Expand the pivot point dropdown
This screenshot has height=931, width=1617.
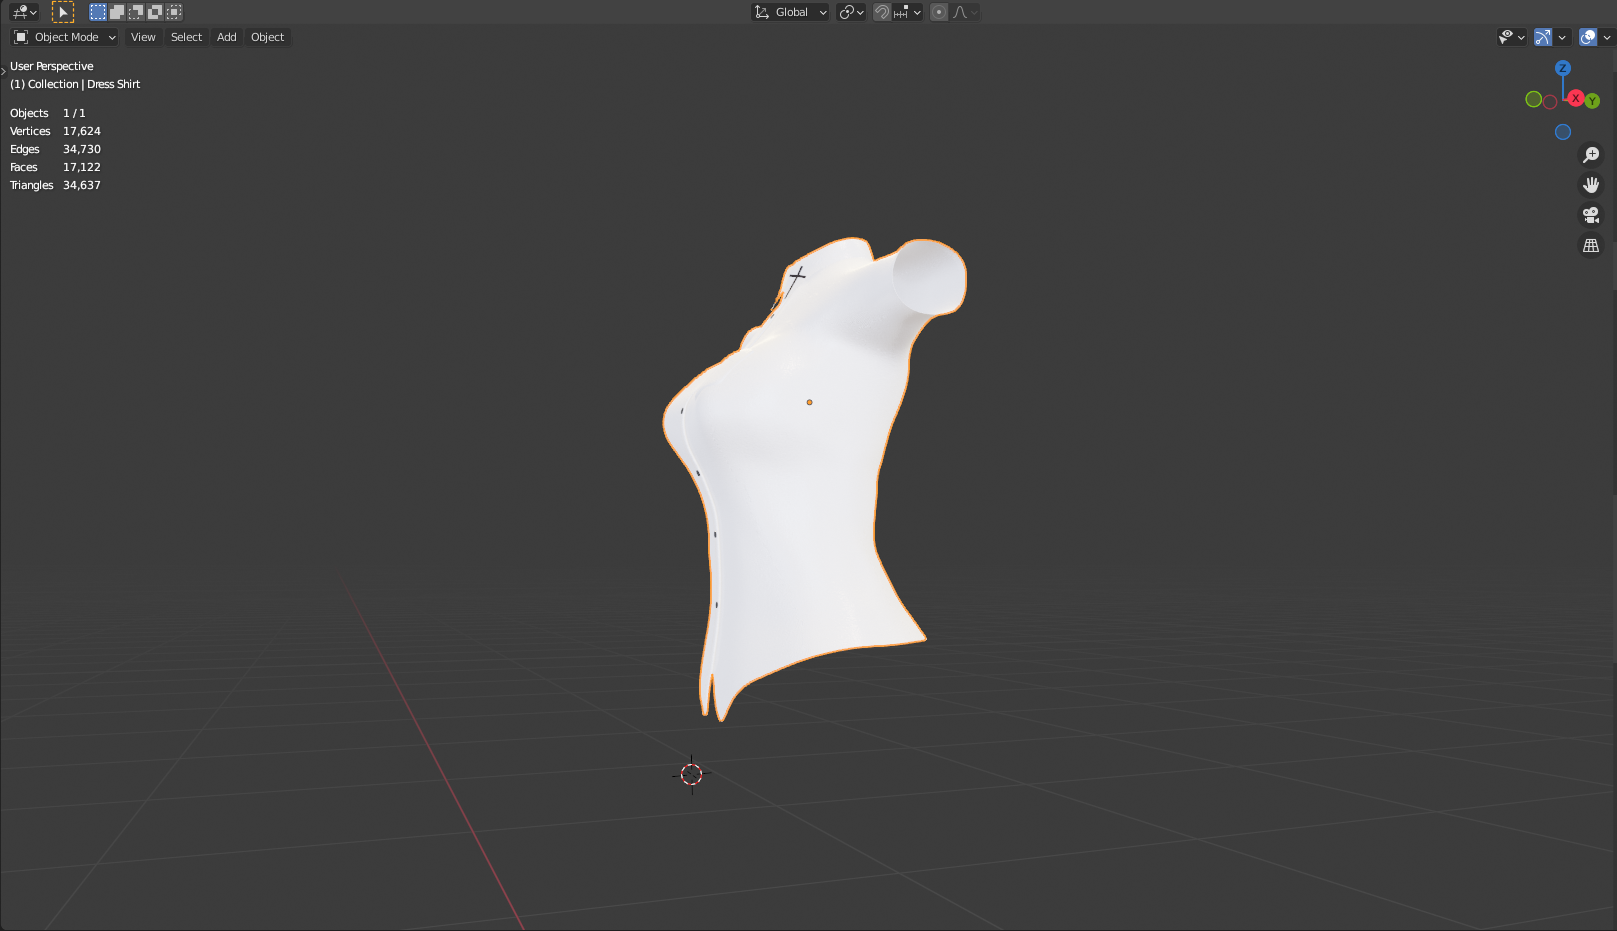tap(851, 12)
